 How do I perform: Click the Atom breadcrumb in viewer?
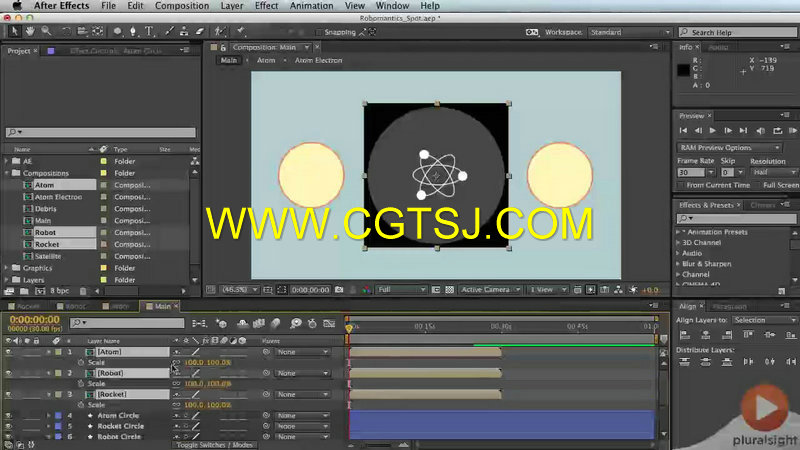tap(266, 60)
